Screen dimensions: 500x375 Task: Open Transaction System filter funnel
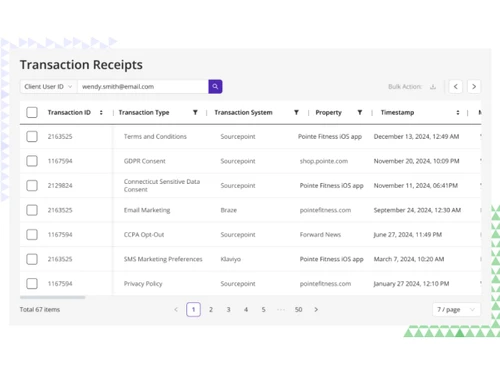click(296, 113)
